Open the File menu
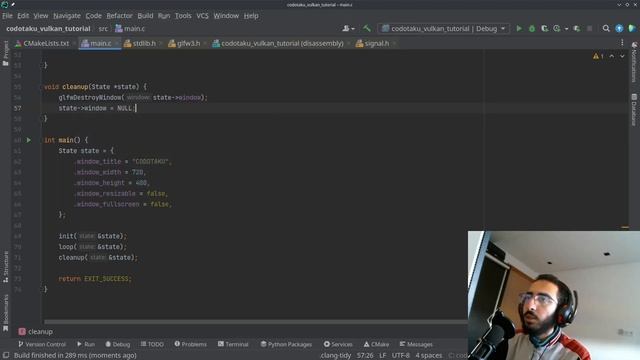The height and width of the screenshot is (360, 640). click(x=7, y=16)
